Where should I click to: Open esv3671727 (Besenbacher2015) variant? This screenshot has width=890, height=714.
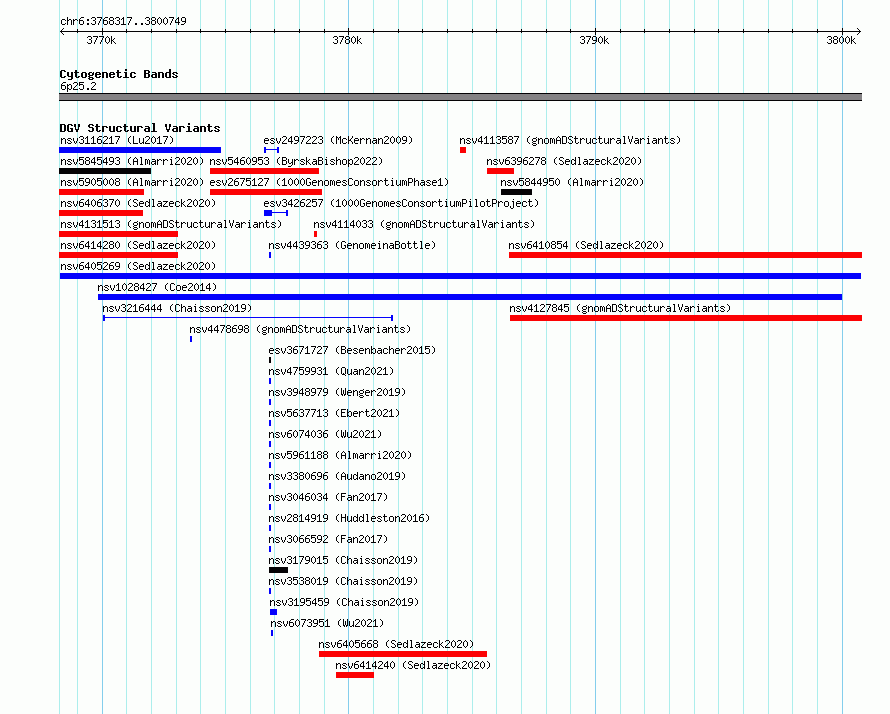352,350
